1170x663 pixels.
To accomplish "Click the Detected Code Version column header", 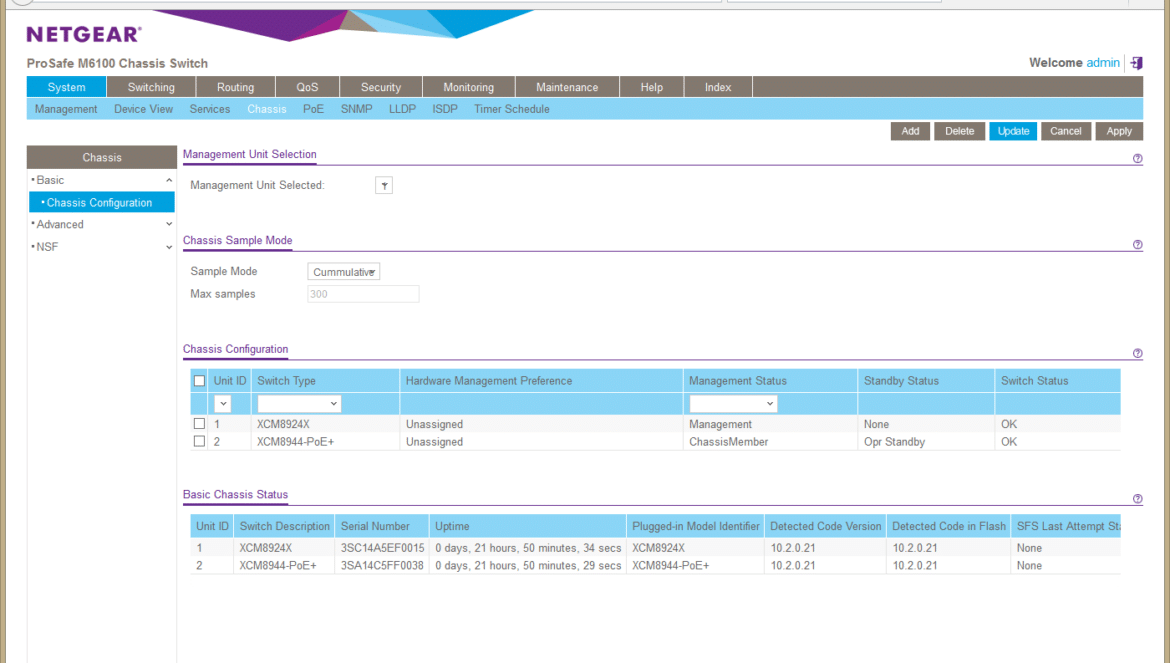I will (825, 526).
